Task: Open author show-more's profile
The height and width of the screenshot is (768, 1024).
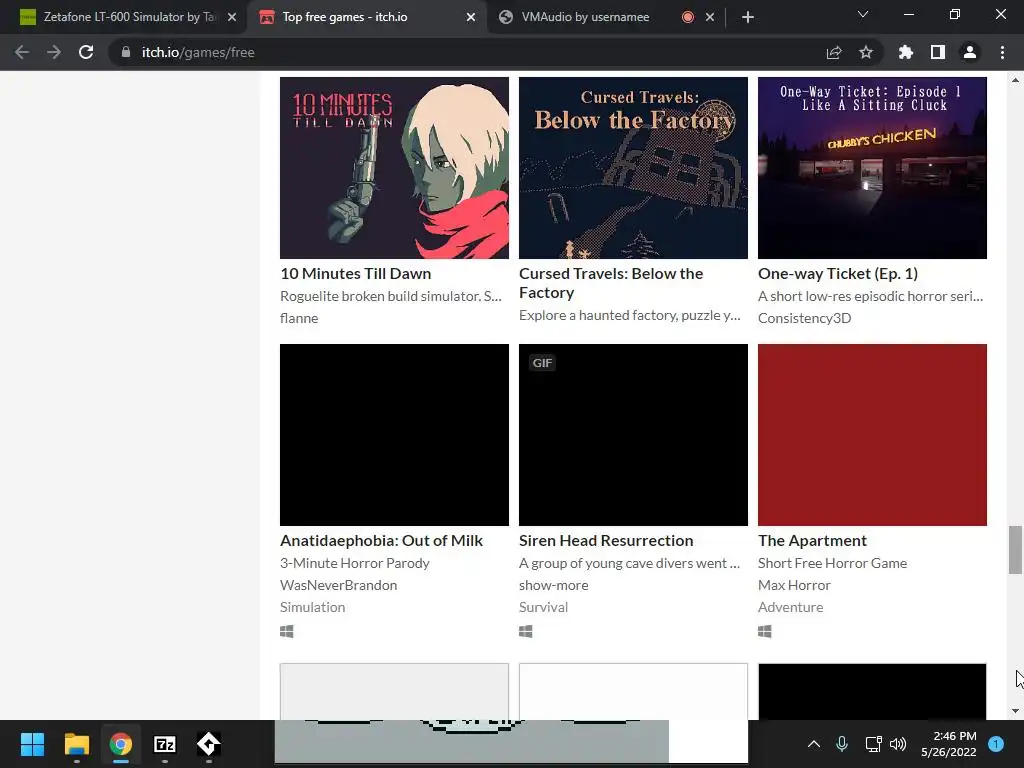Action: coord(554,585)
